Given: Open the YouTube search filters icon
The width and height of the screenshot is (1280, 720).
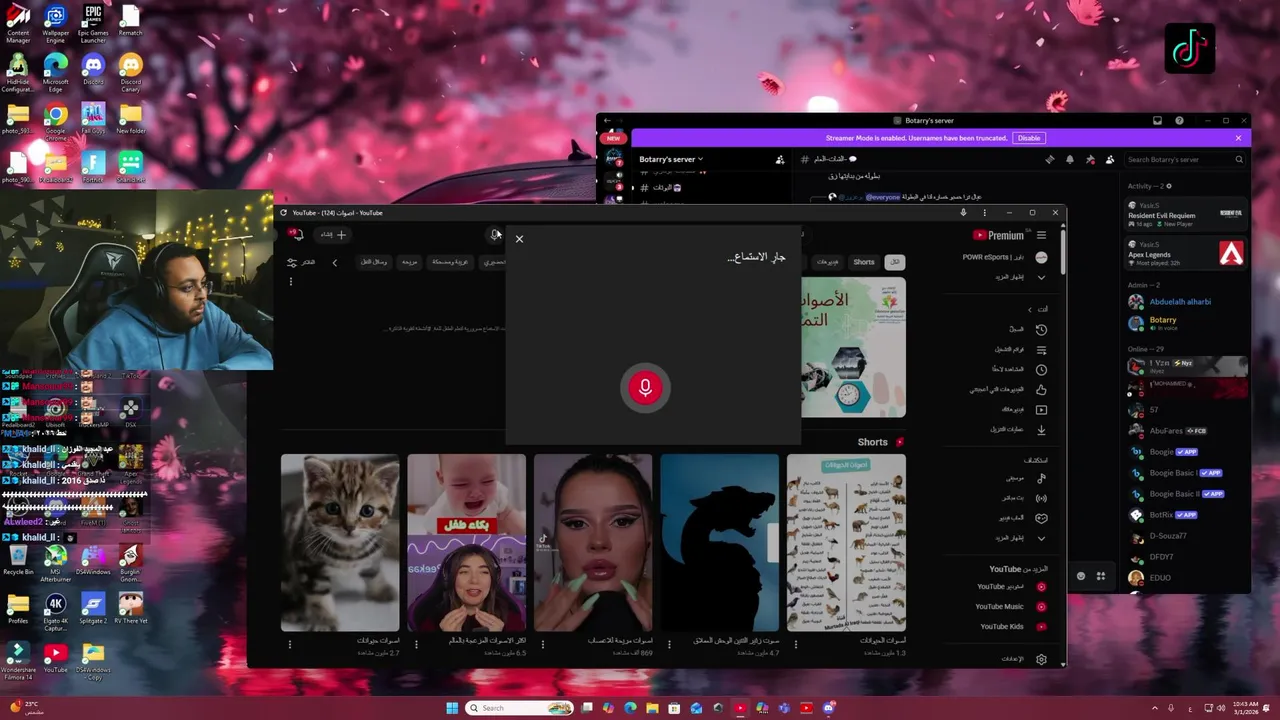Looking at the screenshot, I should [292, 262].
